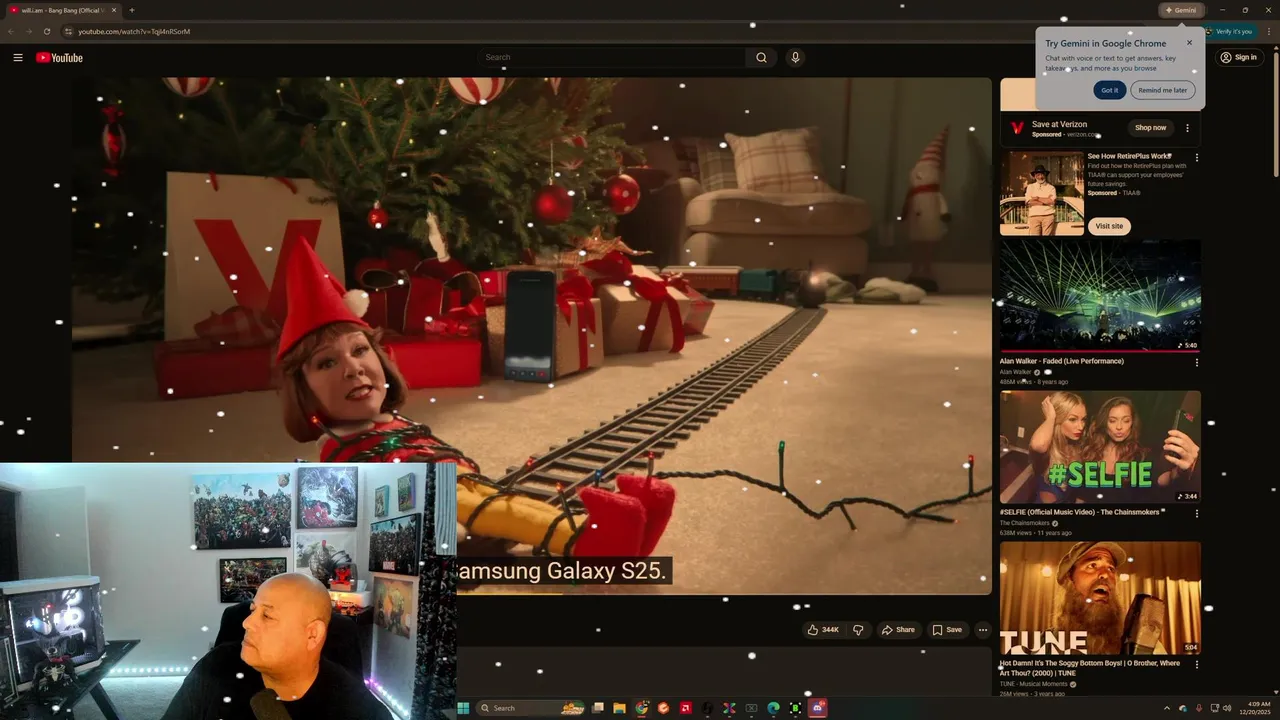Open Task View on the taskbar

(598, 708)
